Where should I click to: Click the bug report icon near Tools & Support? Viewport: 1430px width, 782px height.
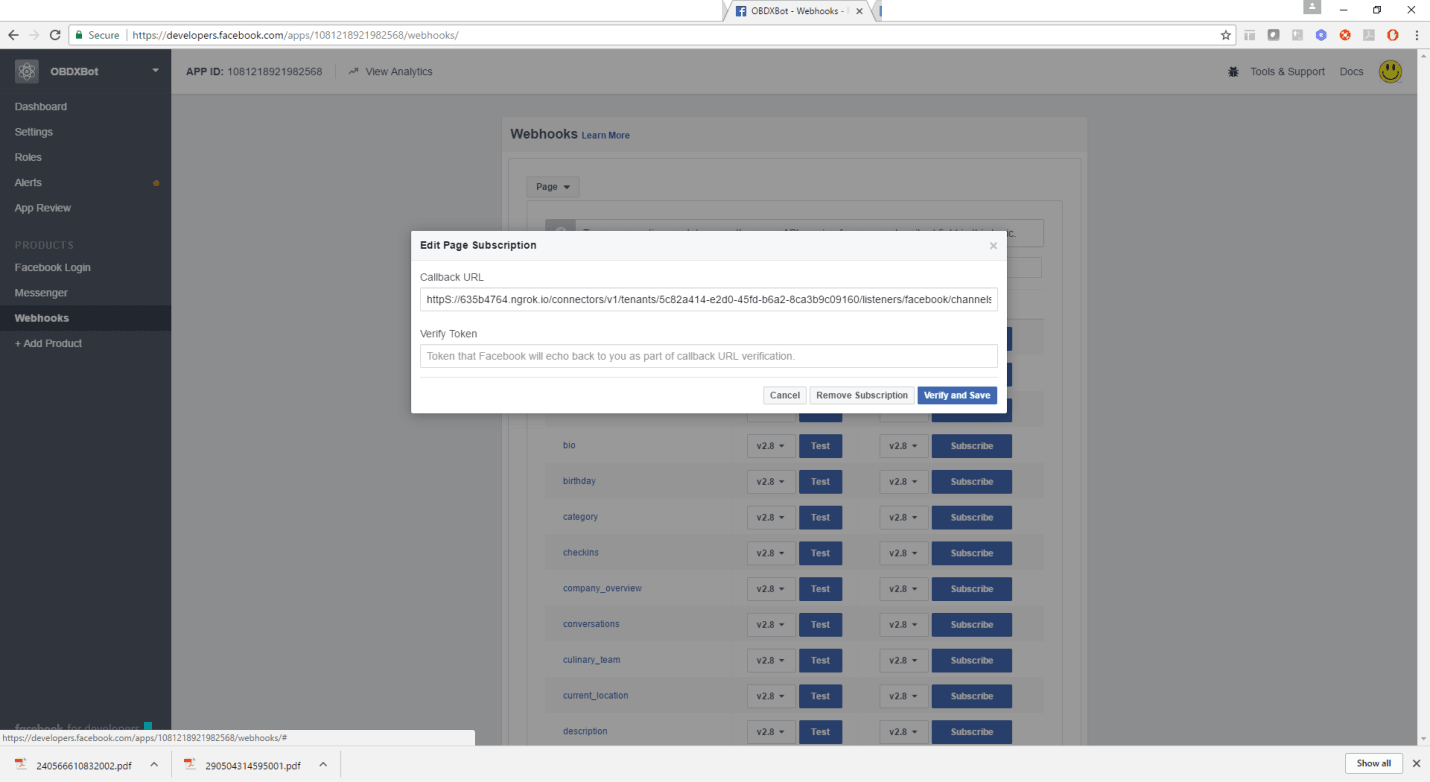(1233, 72)
